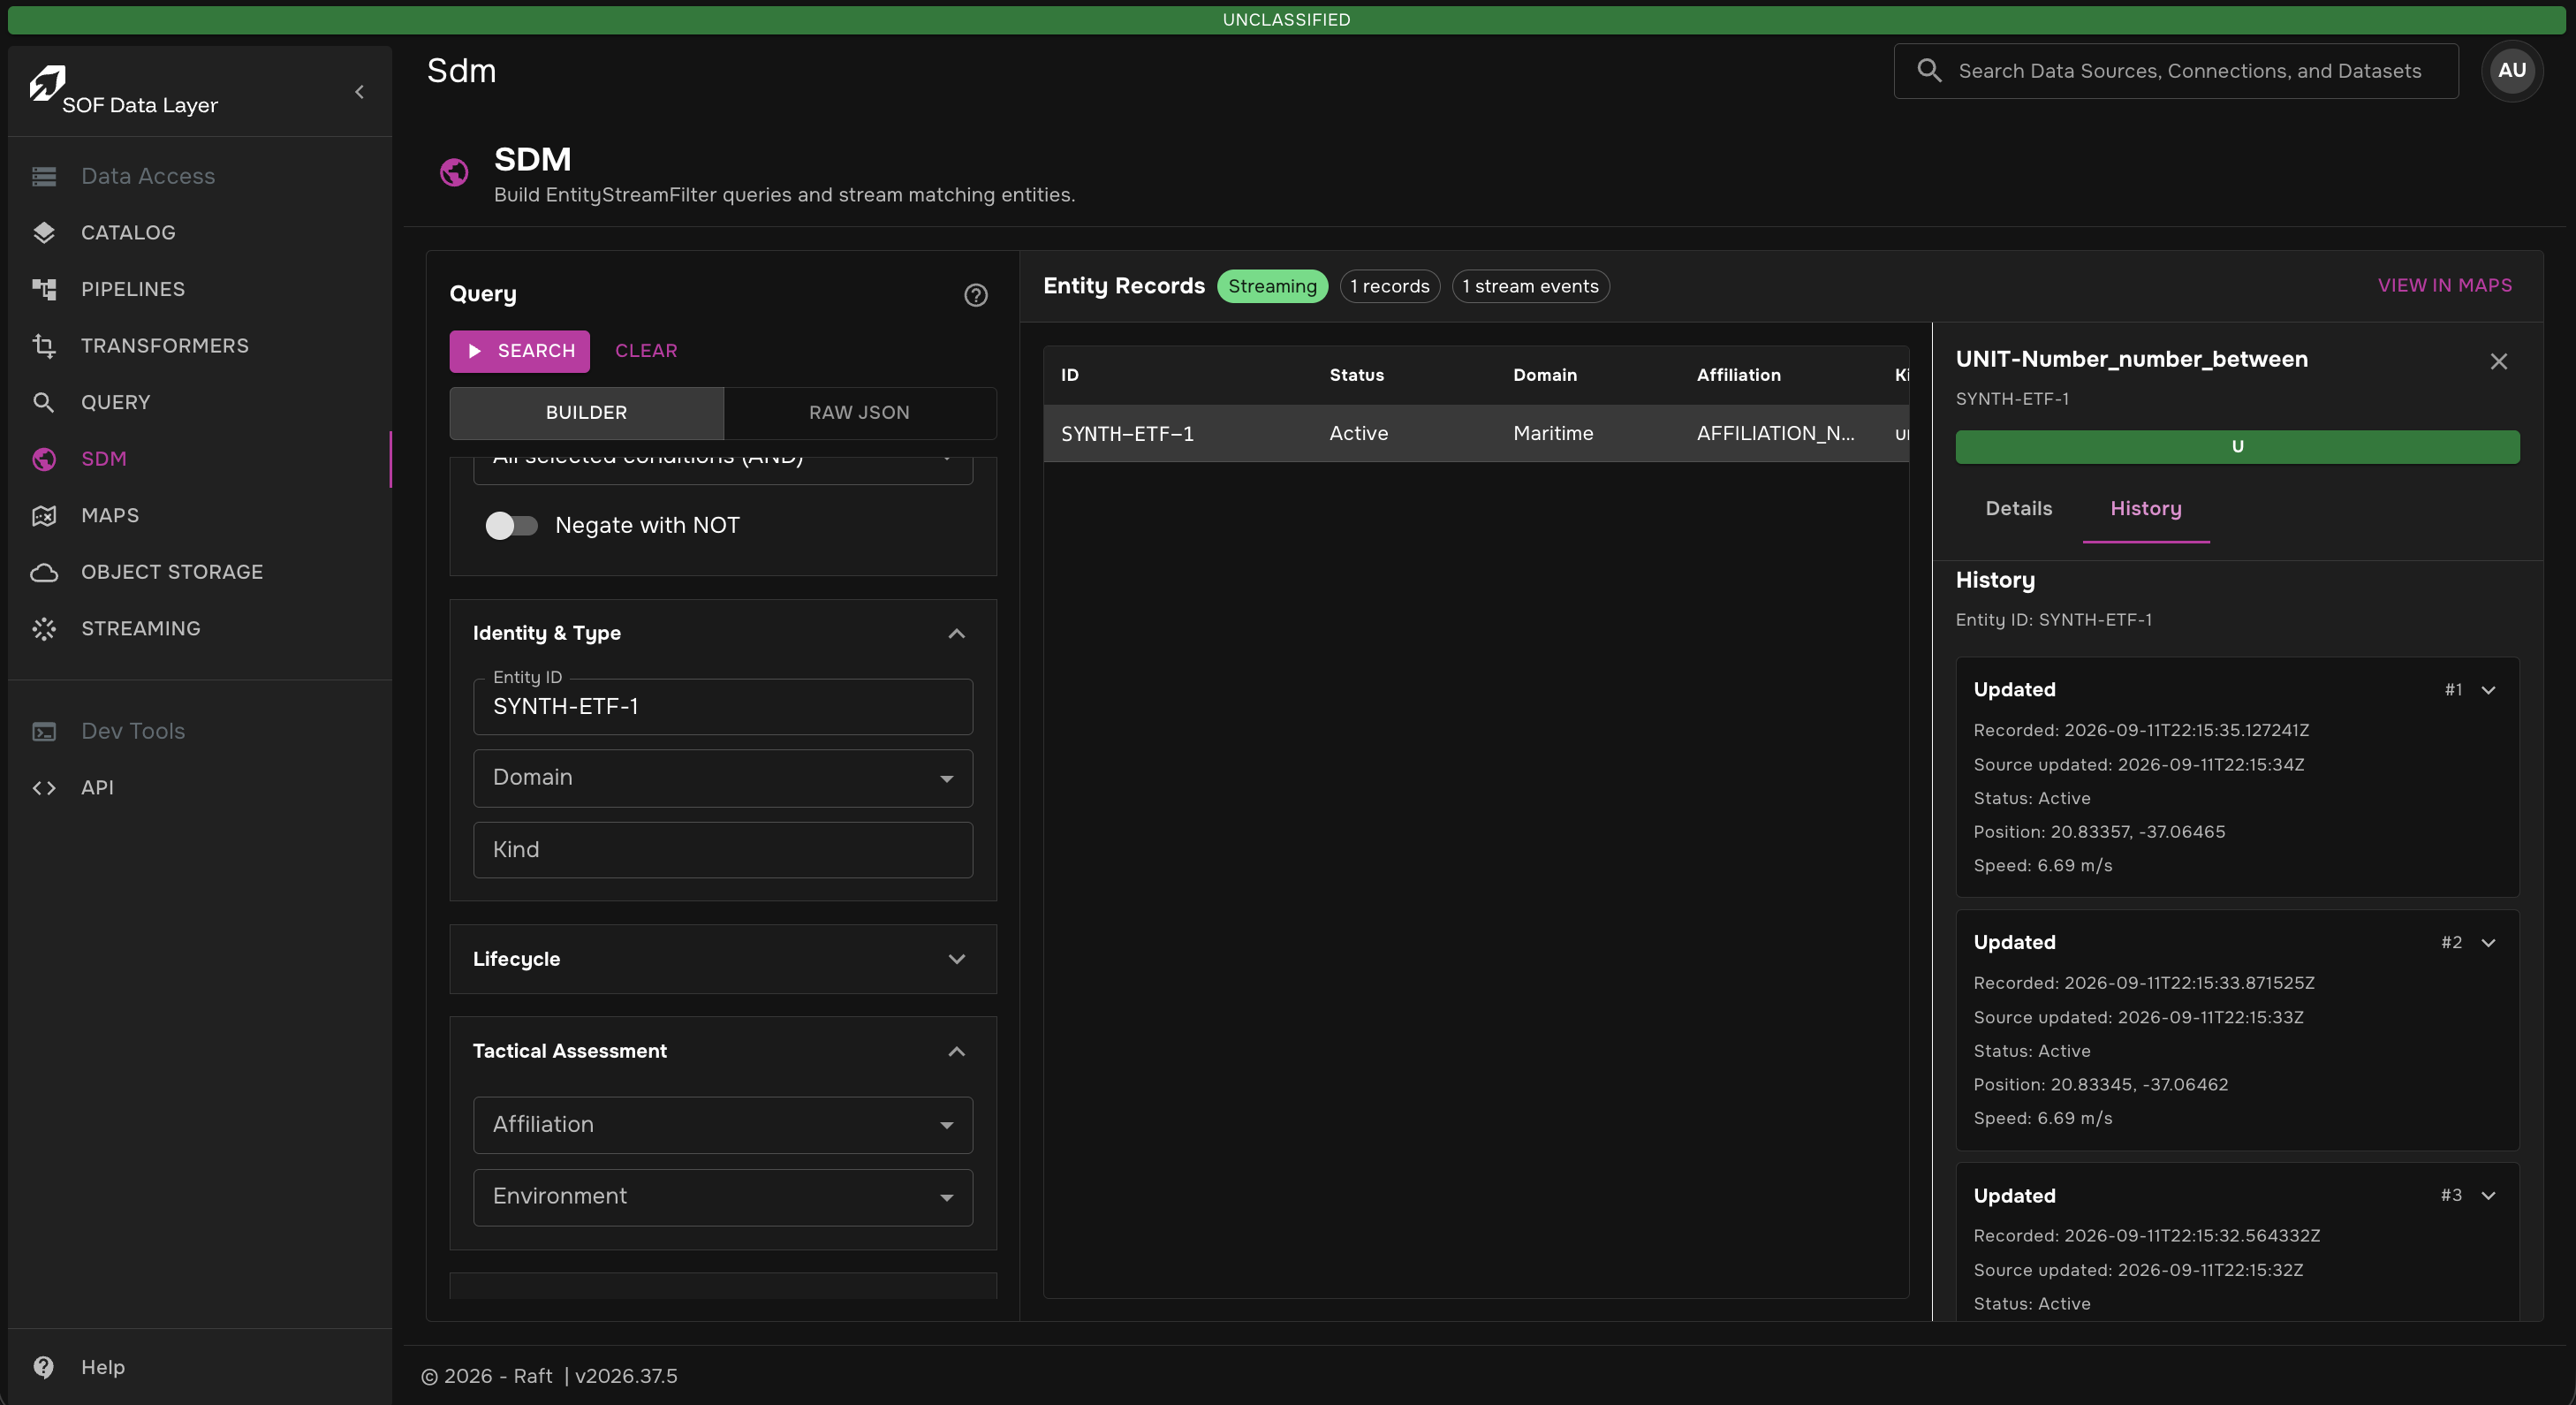Viewport: 2576px width, 1405px height.
Task: Select the SDM globe icon in sidebar
Action: (44, 459)
